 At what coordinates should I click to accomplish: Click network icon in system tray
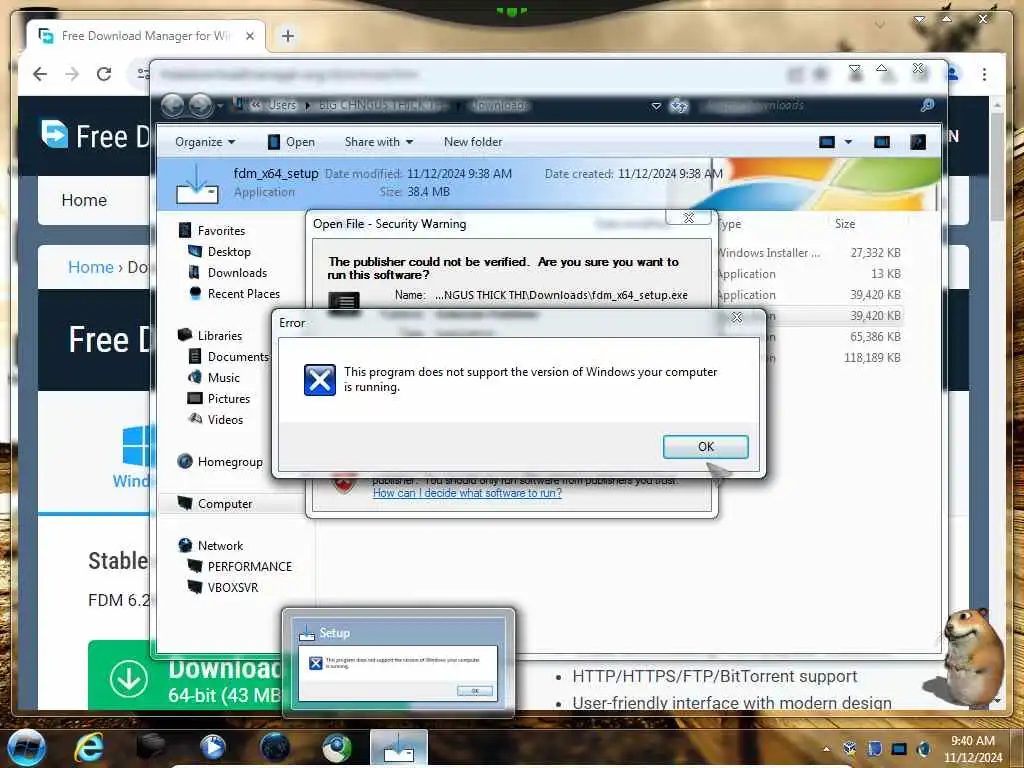(899, 749)
